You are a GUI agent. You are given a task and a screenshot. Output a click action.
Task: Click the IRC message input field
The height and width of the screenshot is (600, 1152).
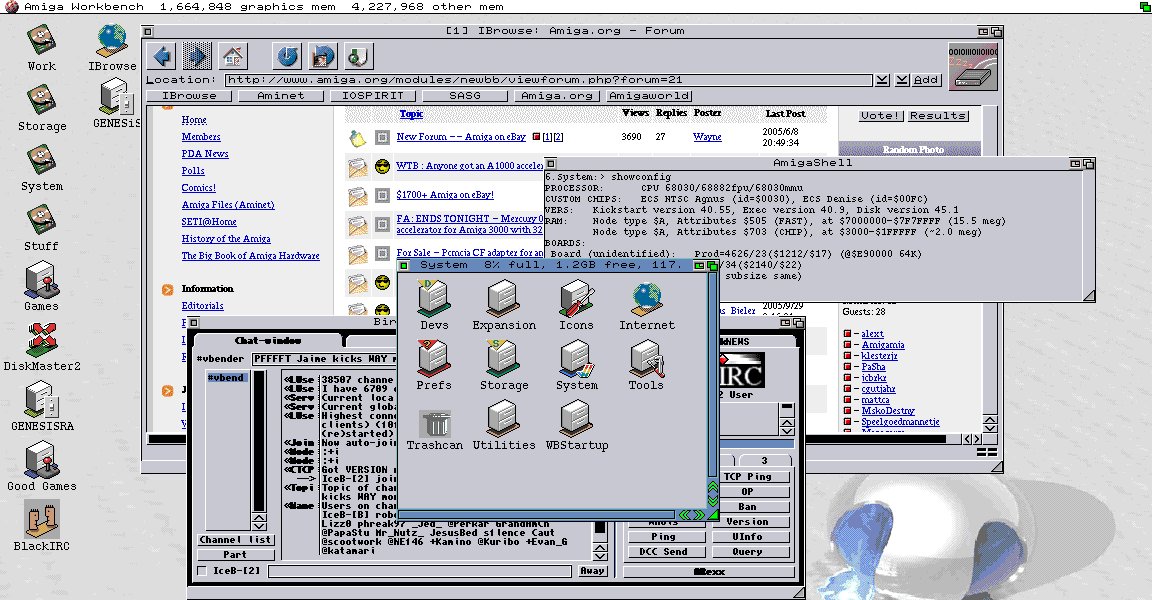pyautogui.click(x=420, y=571)
